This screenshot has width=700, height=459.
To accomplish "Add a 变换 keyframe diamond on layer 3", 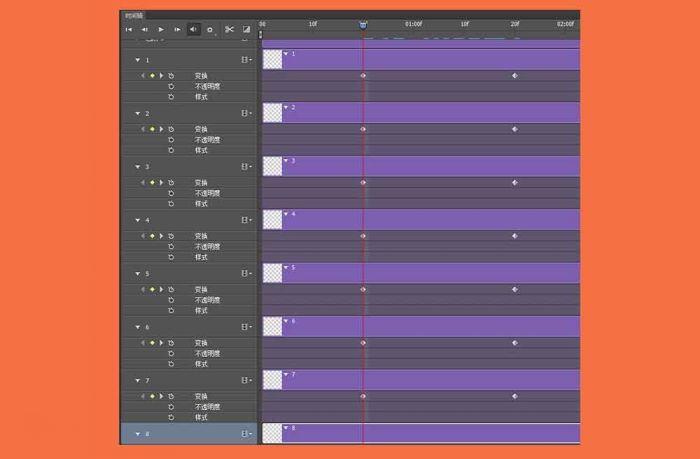I will click(152, 182).
